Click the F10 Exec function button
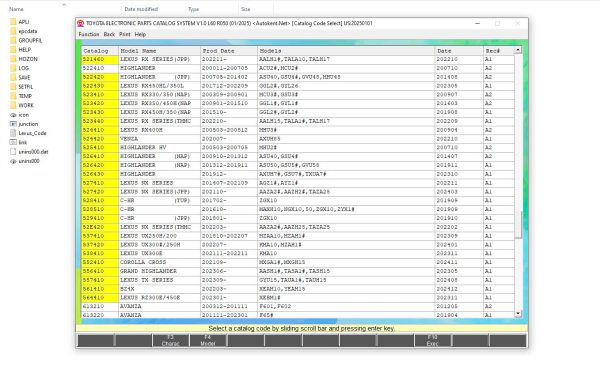This screenshot has width=600, height=373. 432,340
